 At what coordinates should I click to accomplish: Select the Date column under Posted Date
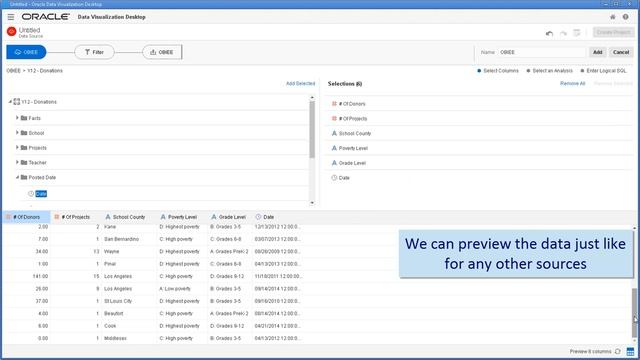[x=41, y=194]
